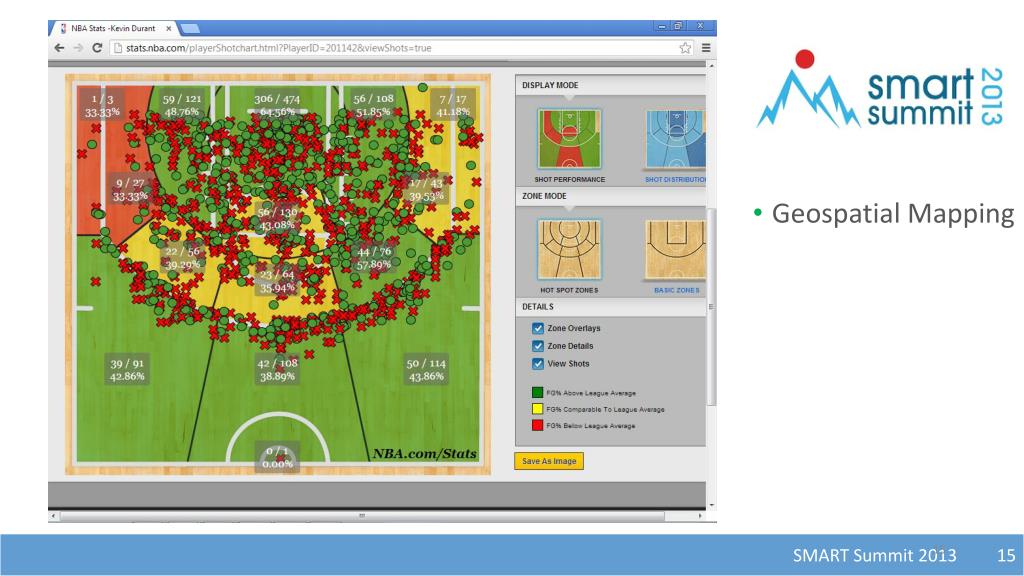Click the SHOT DISTRIBUTION label link

[x=675, y=180]
